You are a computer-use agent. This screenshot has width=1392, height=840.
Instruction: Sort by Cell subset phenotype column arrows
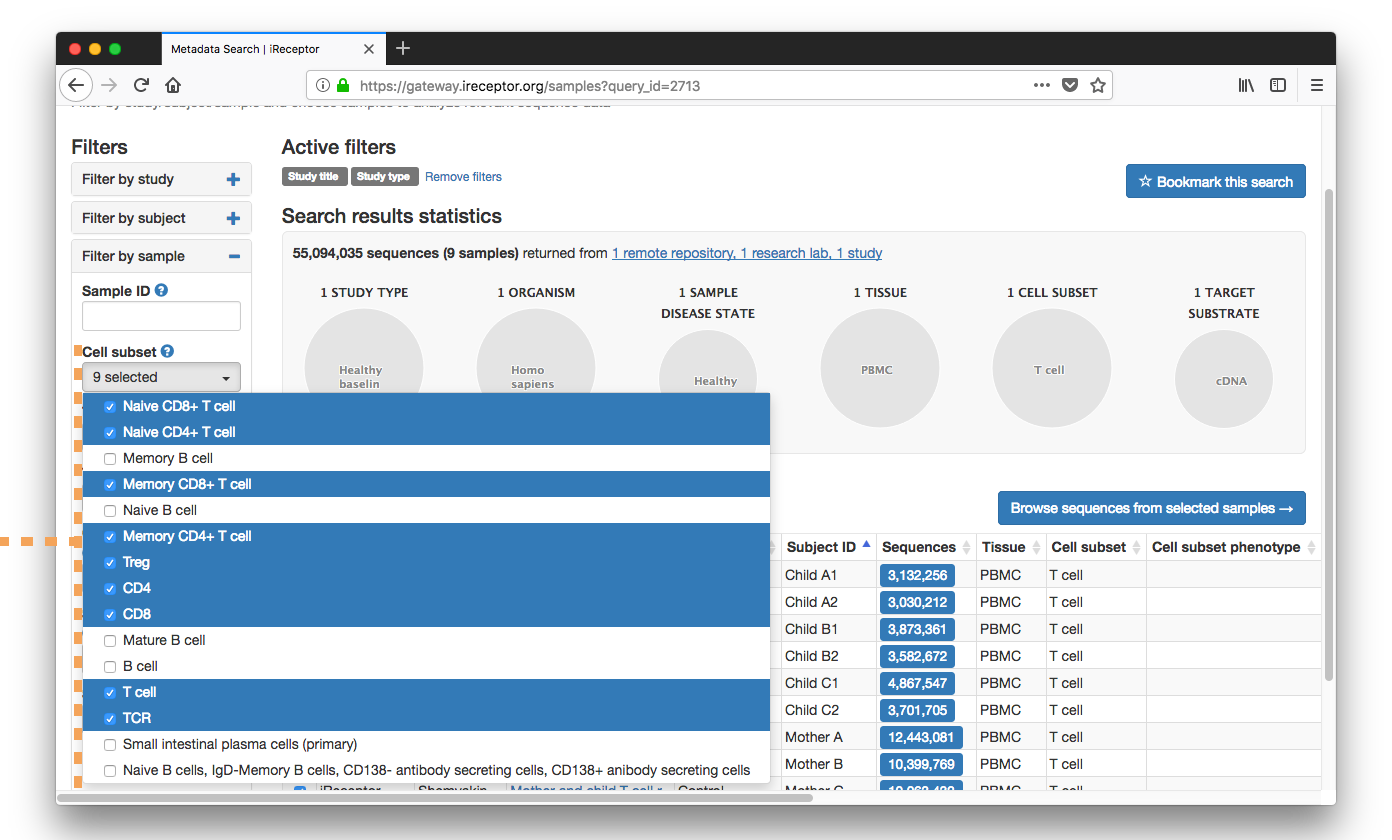(1311, 547)
